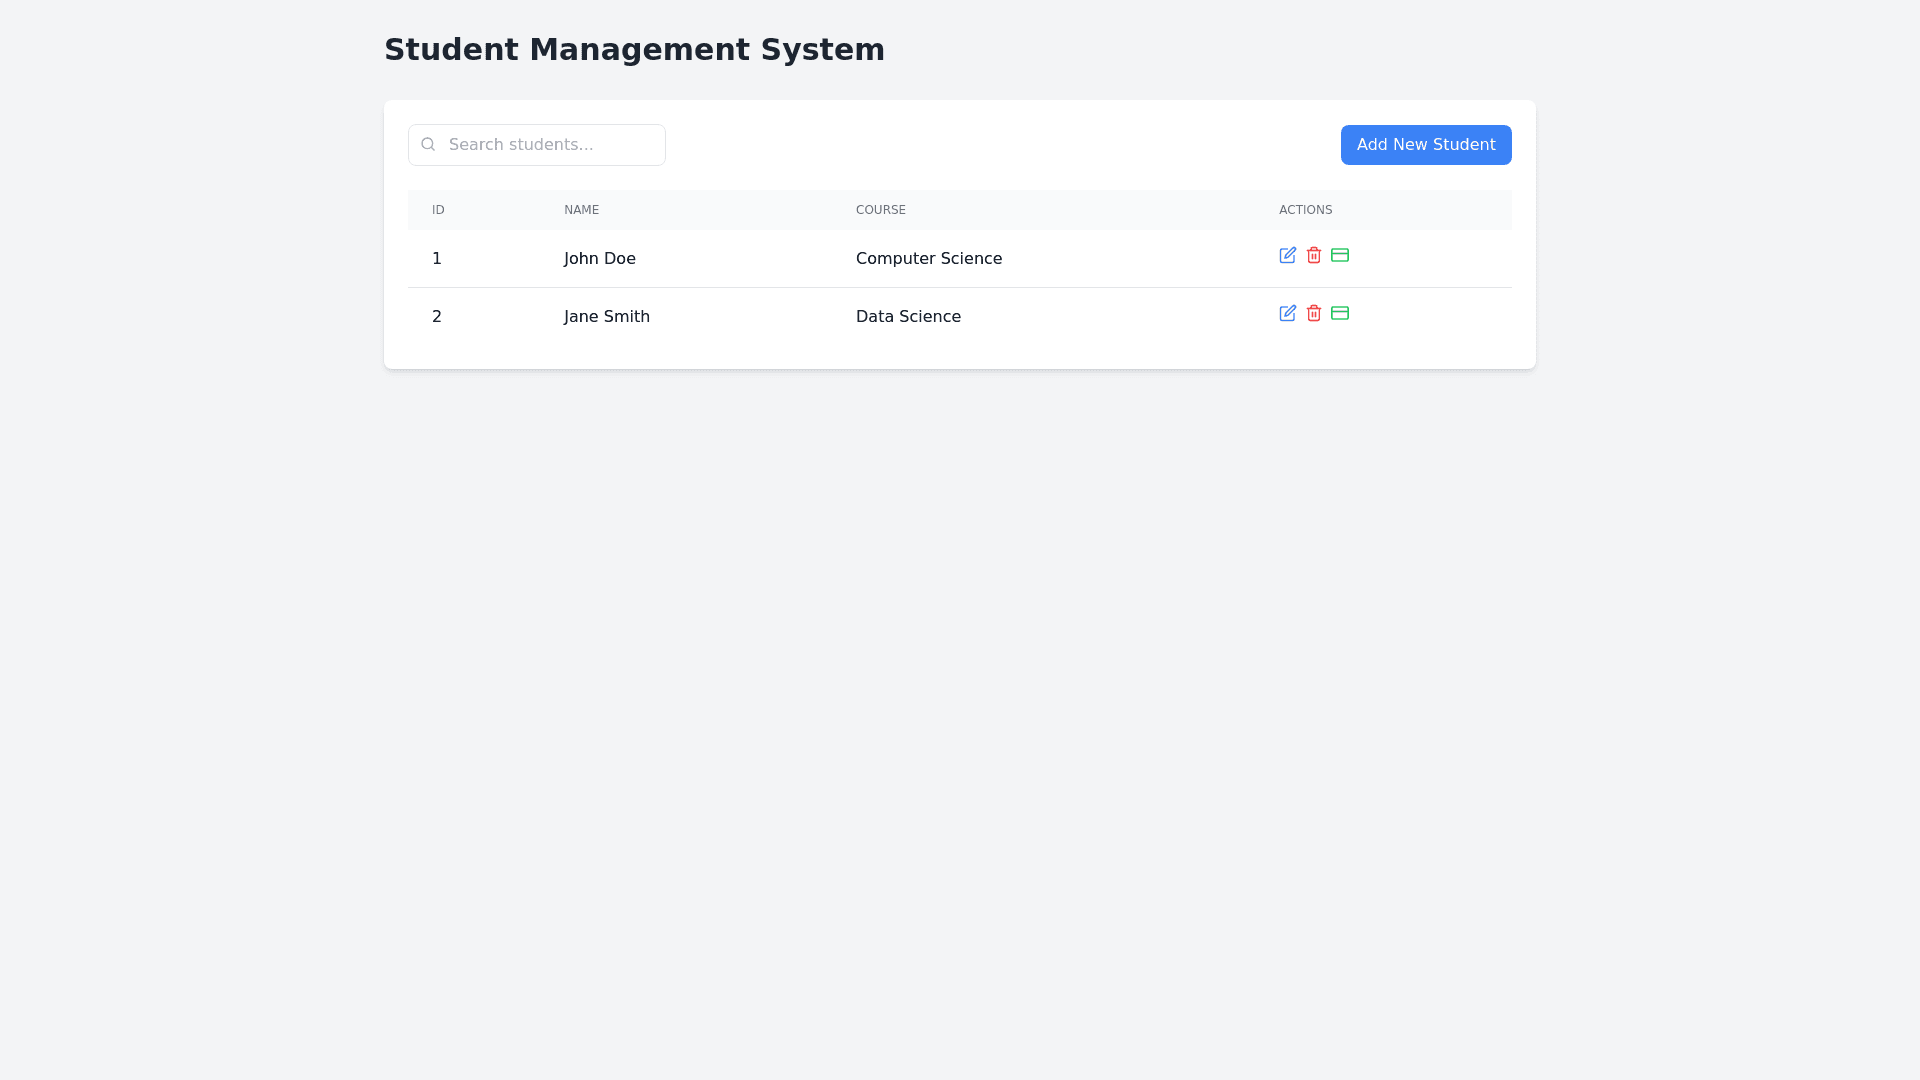Click the magnifier icon in the search box

click(x=428, y=144)
